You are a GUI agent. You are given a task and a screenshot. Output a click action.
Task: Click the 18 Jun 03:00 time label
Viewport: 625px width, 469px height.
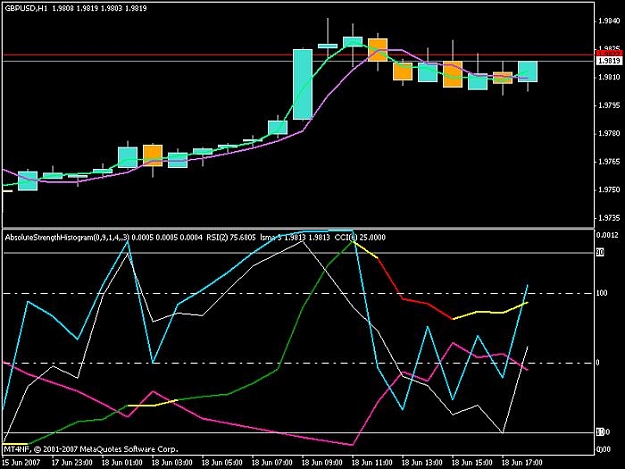click(172, 463)
